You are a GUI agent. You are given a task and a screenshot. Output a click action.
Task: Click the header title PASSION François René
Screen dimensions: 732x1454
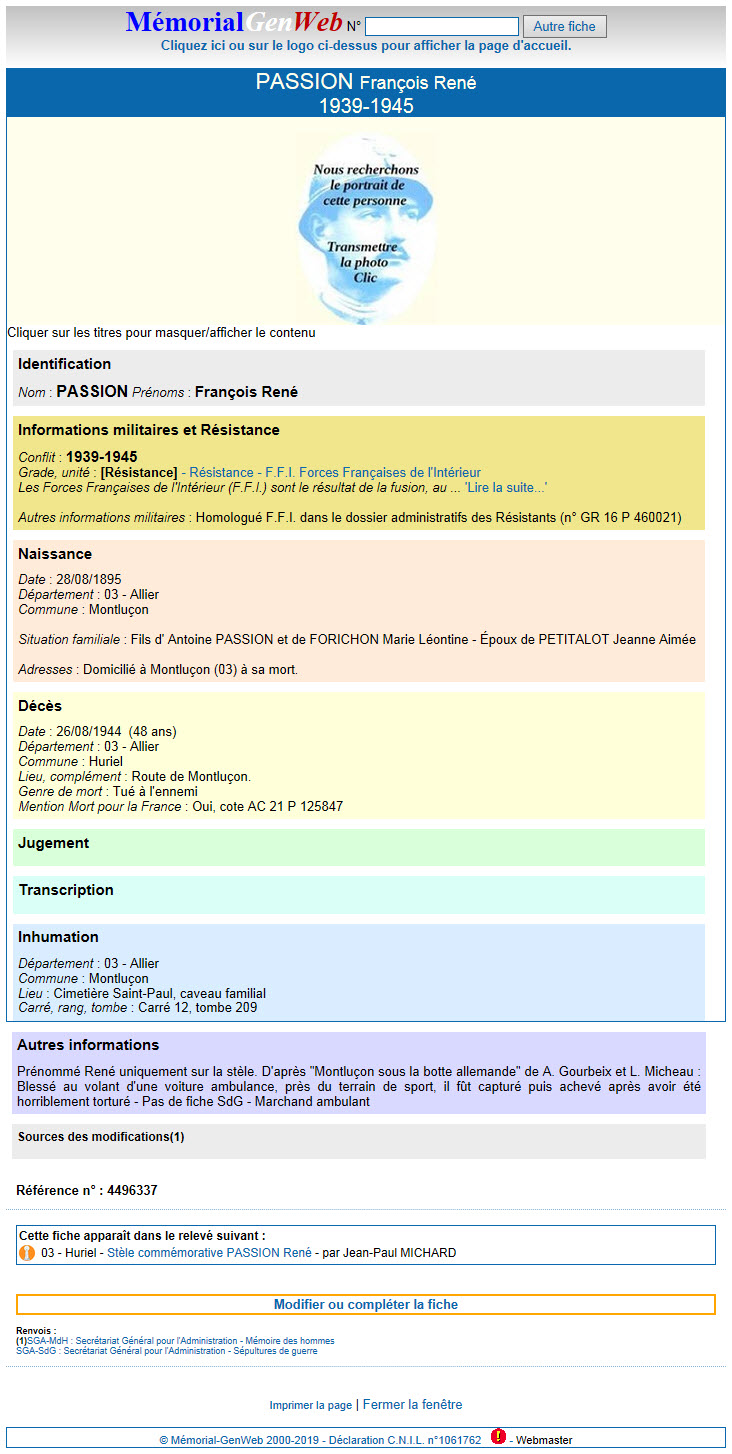[x=366, y=83]
